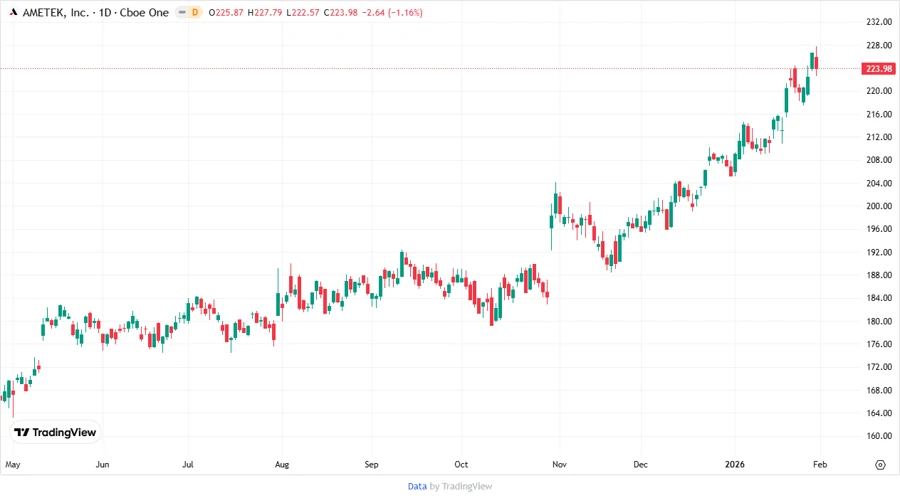Click the 204.00 price axis label

[x=879, y=184]
